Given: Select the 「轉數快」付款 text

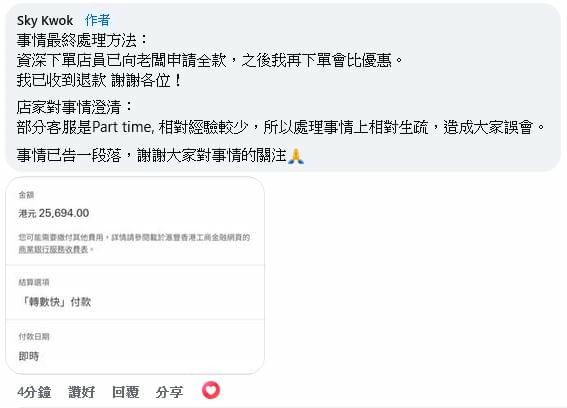Looking at the screenshot, I should (x=55, y=302).
